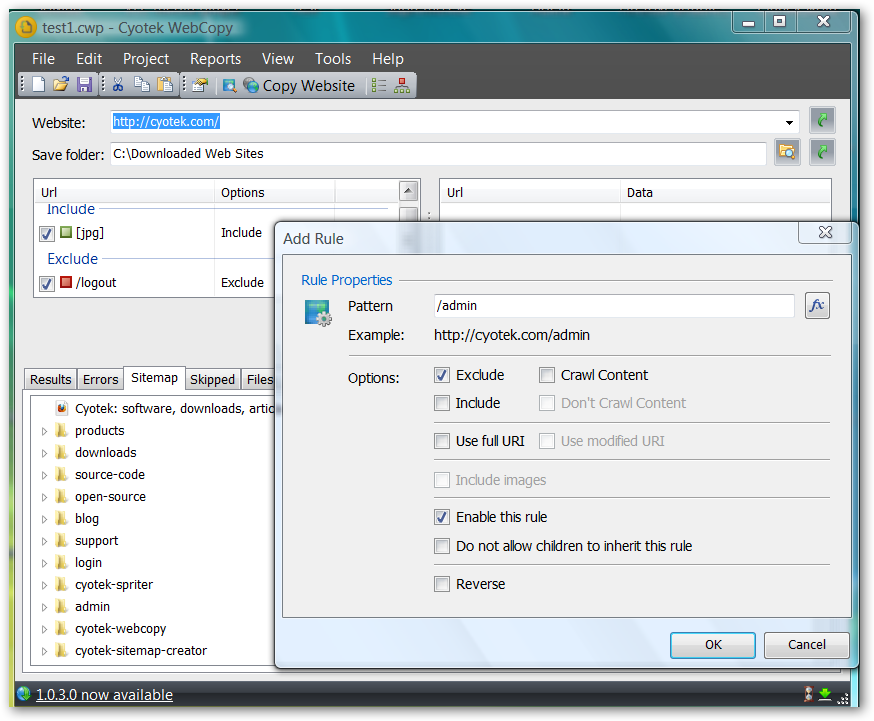The image size is (874, 721).
Task: Enable the Reverse checkbox
Action: (442, 584)
